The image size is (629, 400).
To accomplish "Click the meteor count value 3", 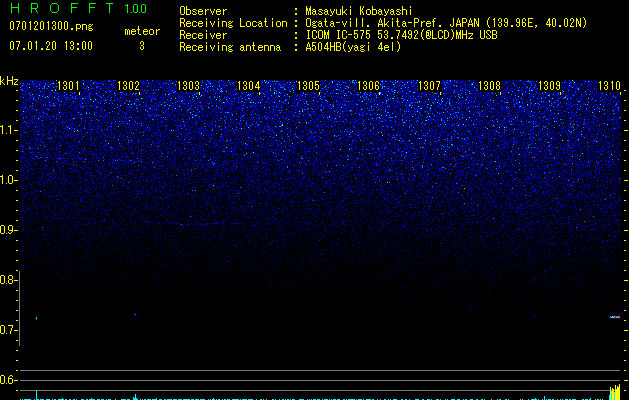I will click(x=142, y=46).
